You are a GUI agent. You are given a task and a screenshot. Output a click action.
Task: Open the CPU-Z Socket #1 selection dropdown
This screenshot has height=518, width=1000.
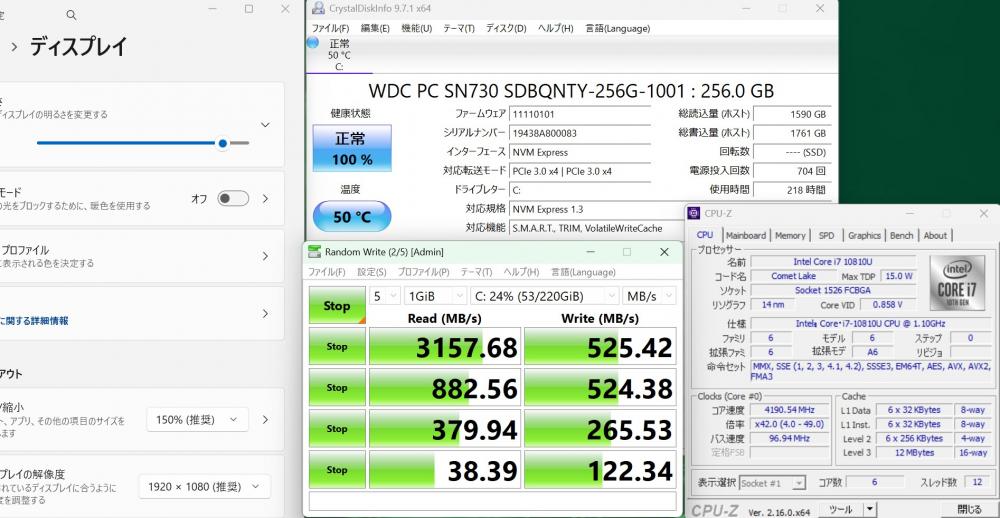tap(772, 484)
